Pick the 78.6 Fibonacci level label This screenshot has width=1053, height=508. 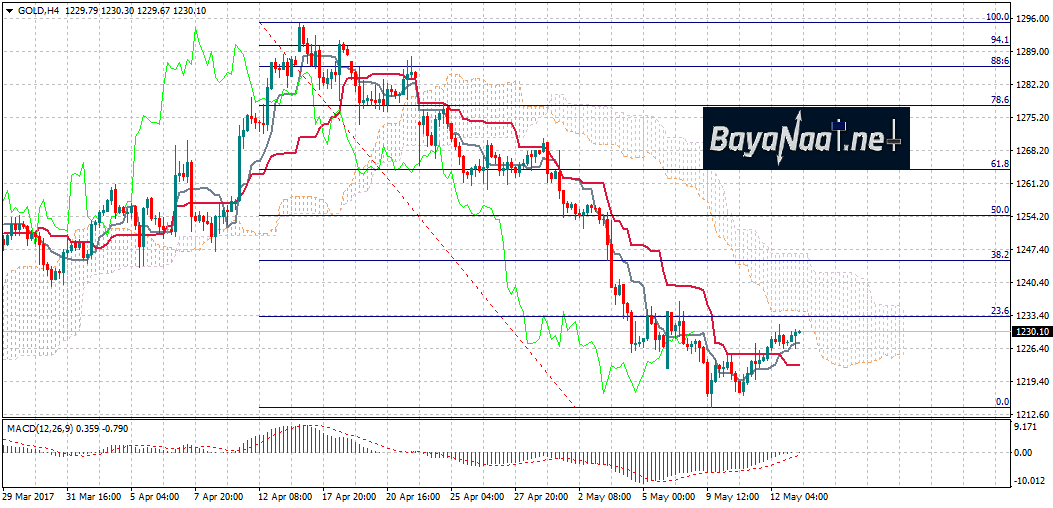pyautogui.click(x=997, y=100)
